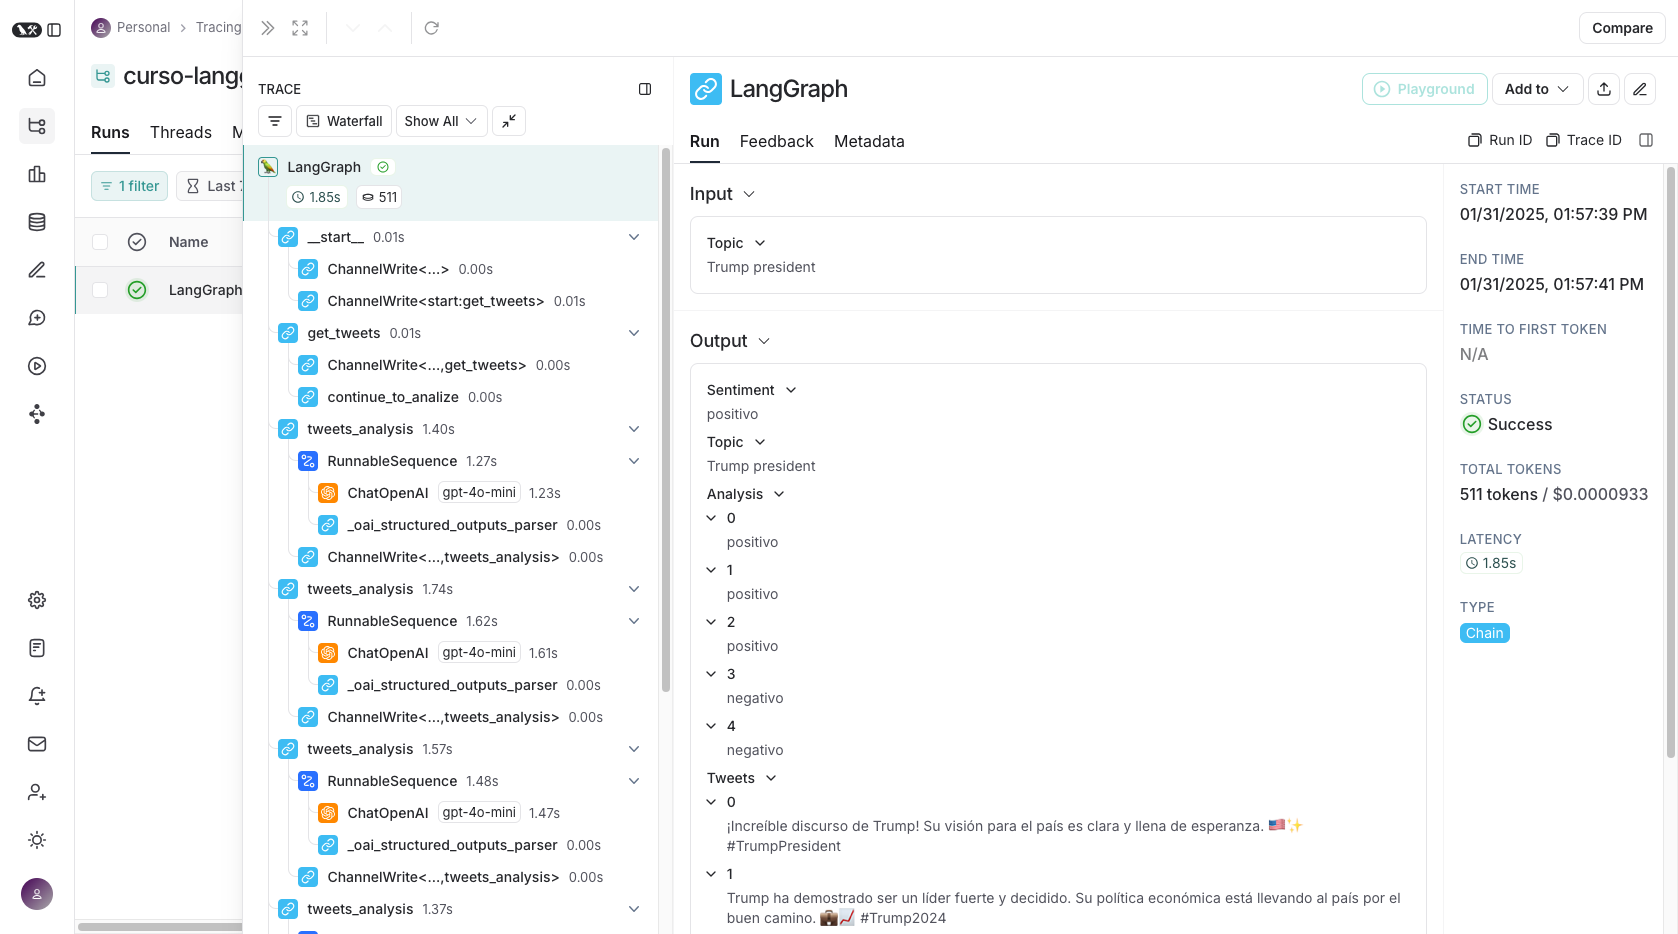Collapse the Input section
The width and height of the screenshot is (1678, 934).
(749, 194)
